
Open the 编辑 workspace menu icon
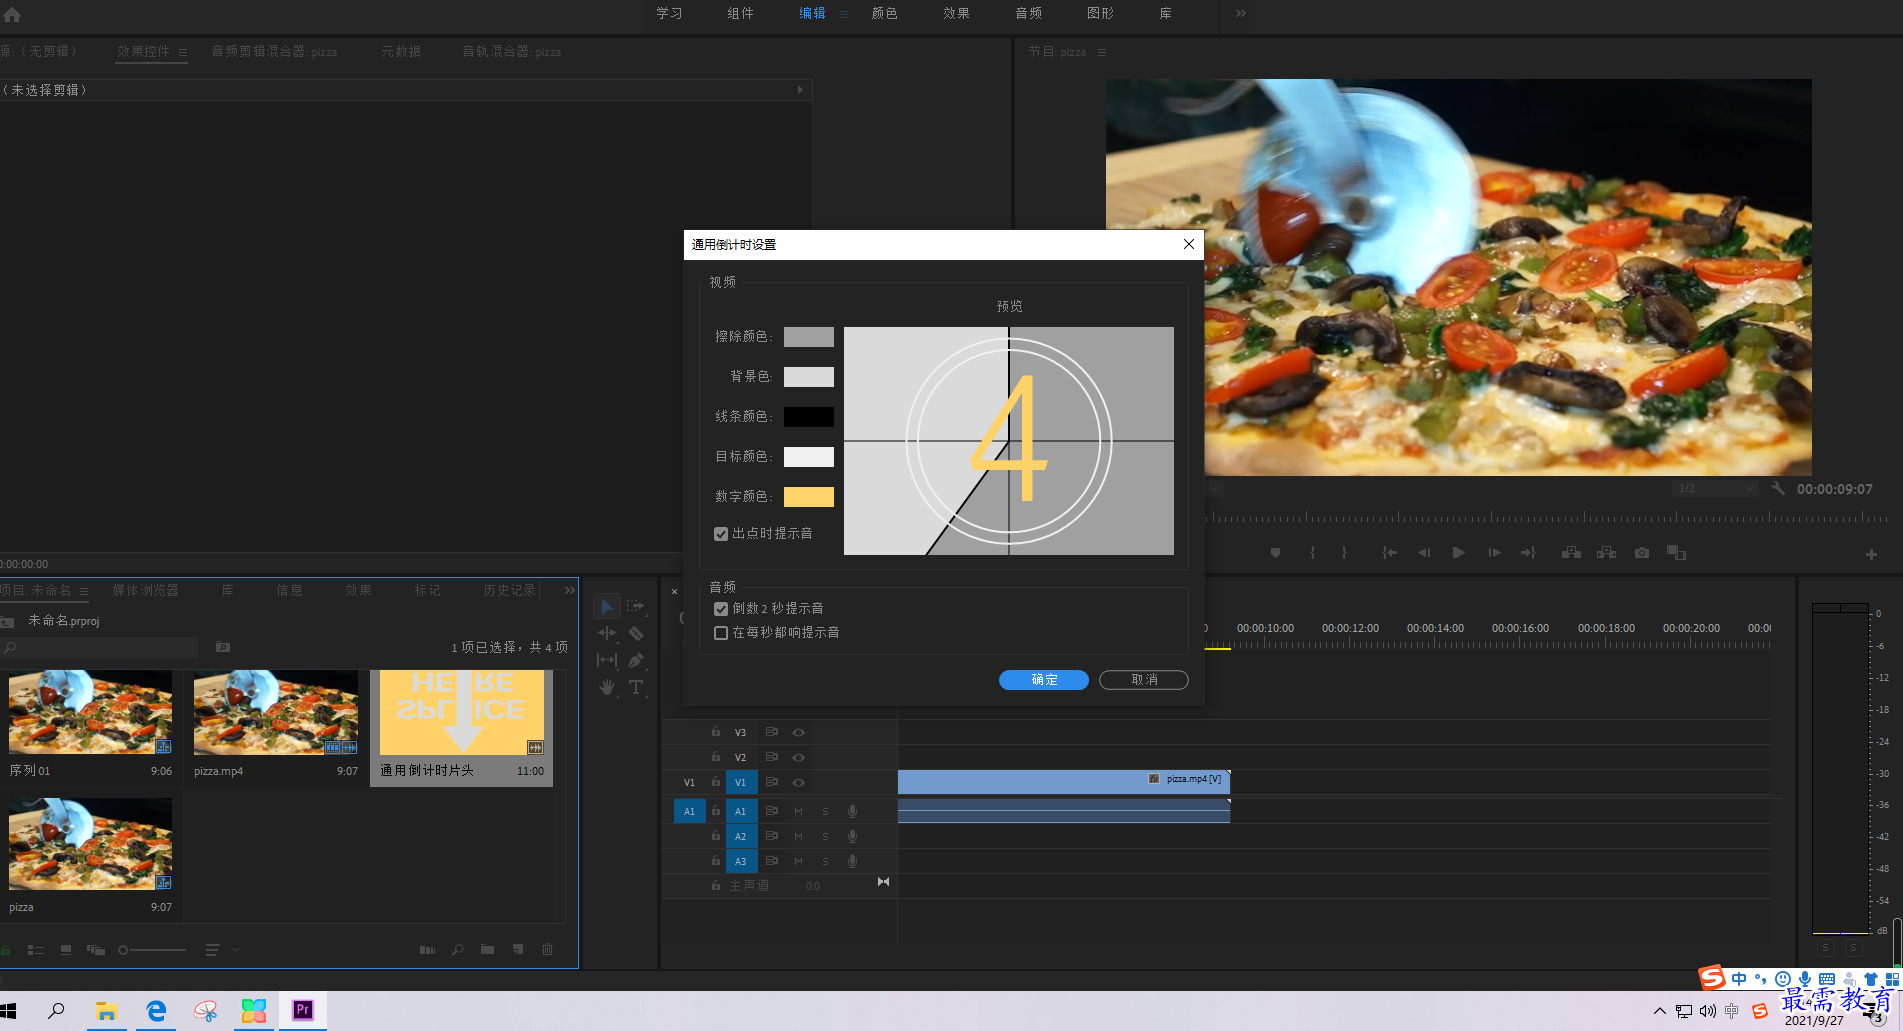844,14
